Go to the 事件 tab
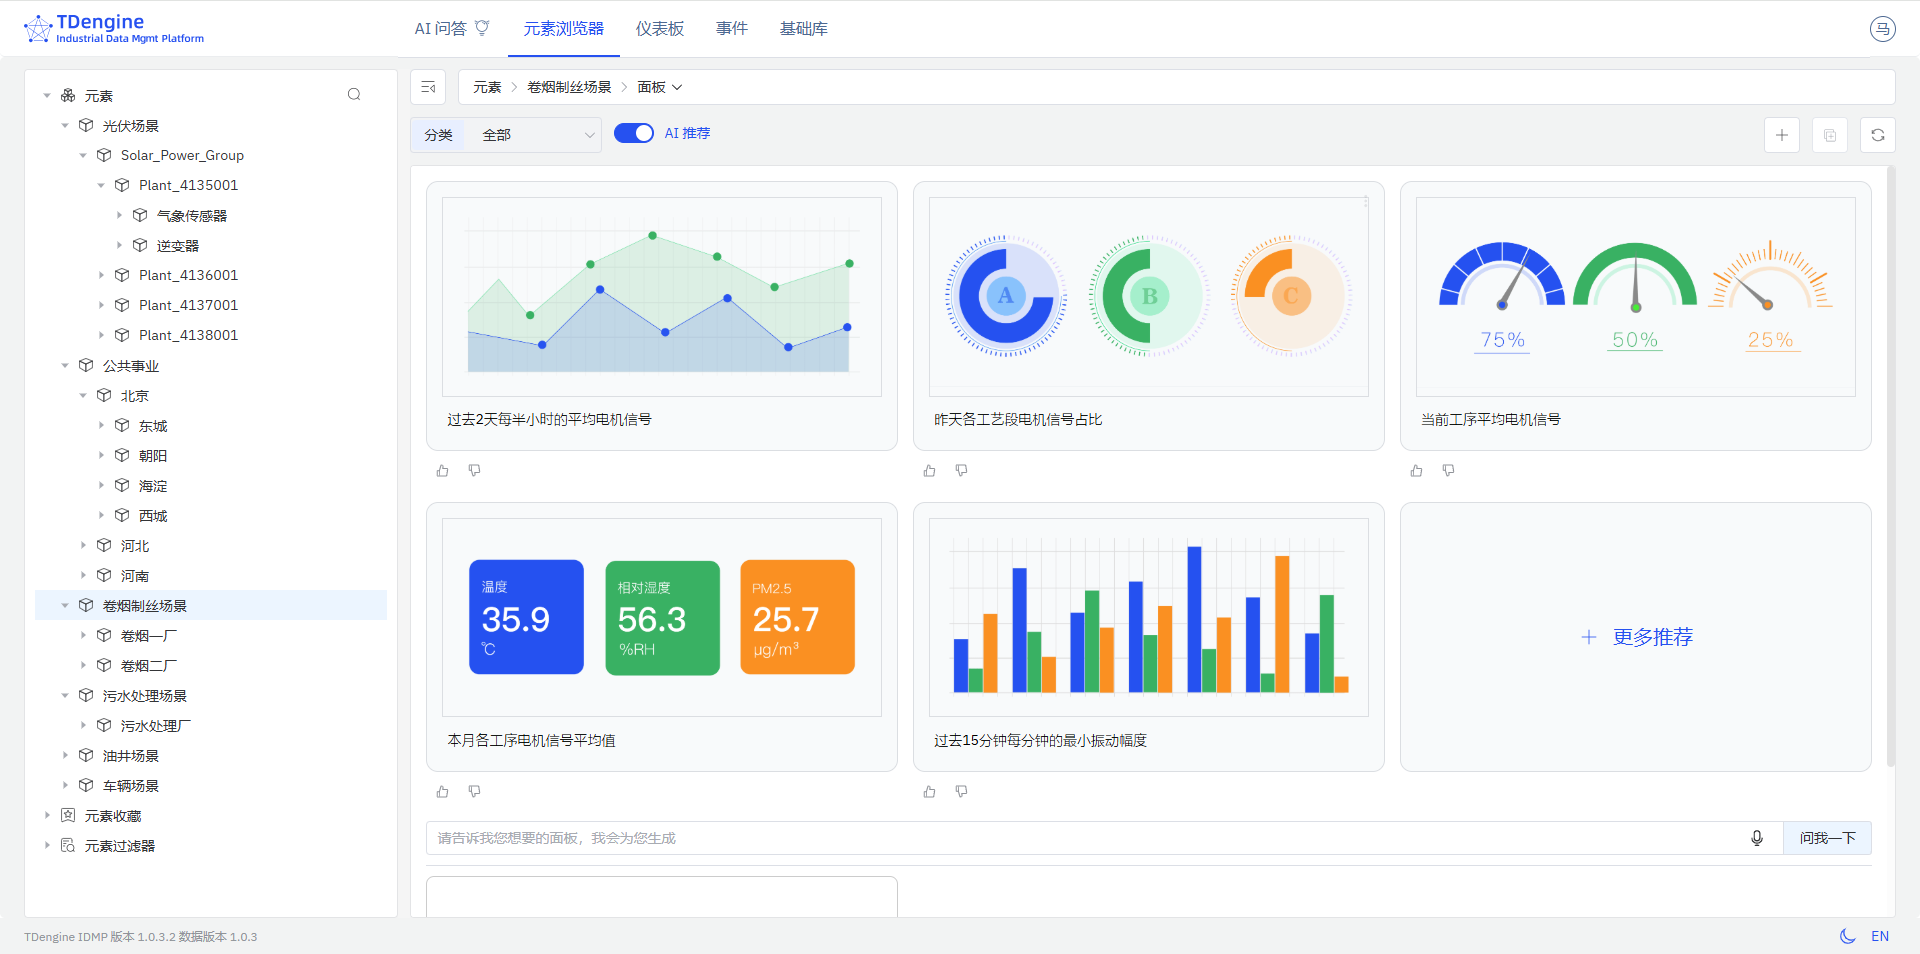This screenshot has width=1920, height=954. (732, 28)
